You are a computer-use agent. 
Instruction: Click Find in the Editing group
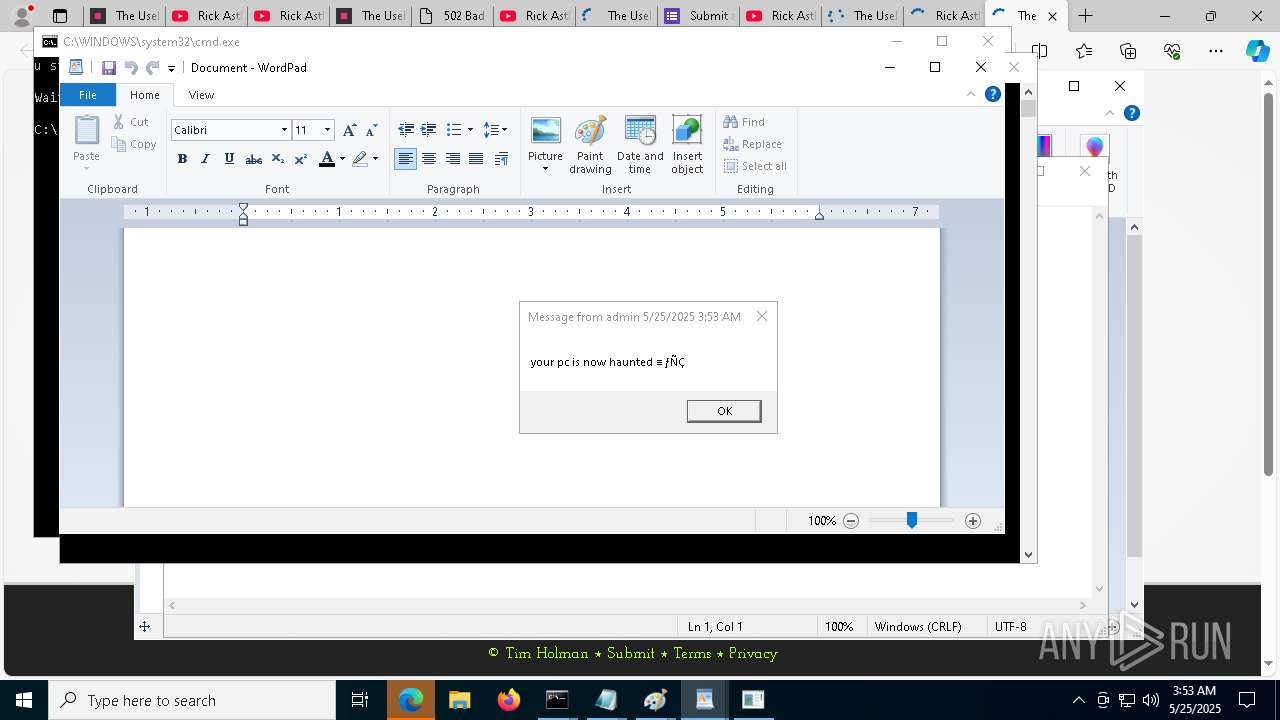pyautogui.click(x=744, y=122)
